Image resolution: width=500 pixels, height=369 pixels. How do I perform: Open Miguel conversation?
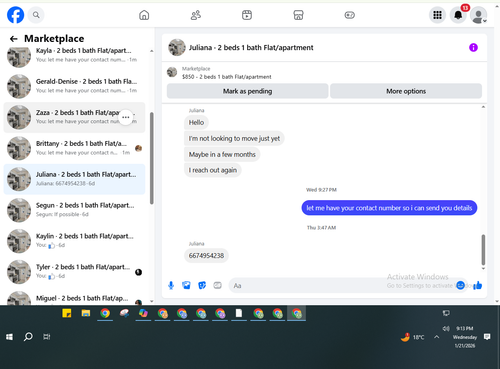pyautogui.click(x=74, y=297)
